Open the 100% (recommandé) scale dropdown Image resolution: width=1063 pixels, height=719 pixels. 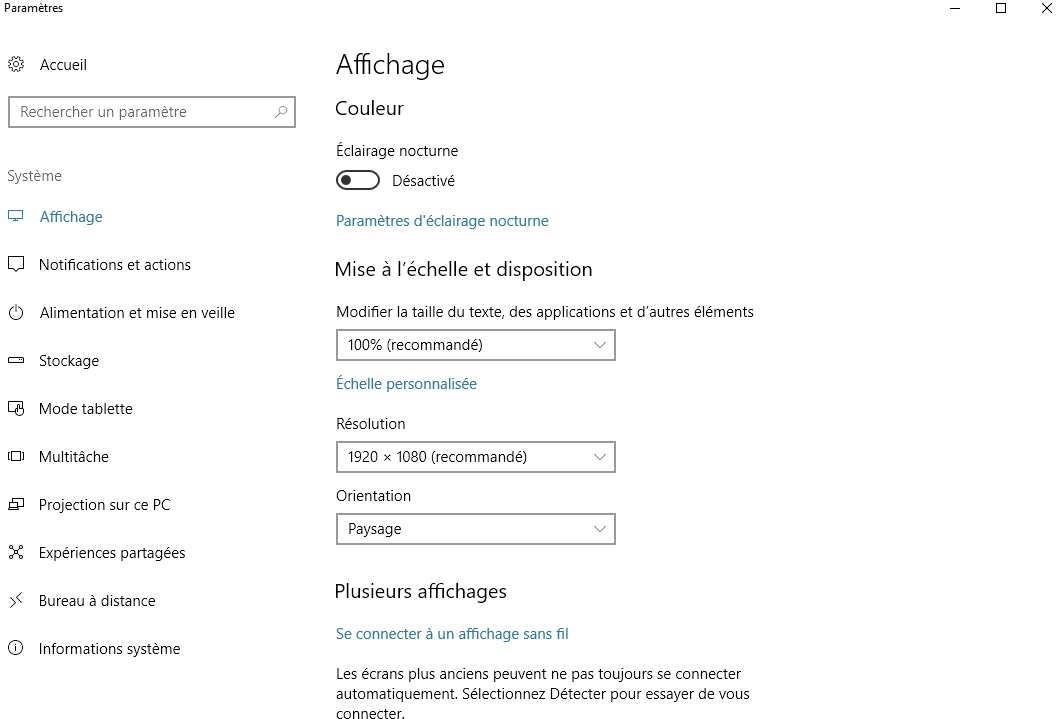(475, 345)
